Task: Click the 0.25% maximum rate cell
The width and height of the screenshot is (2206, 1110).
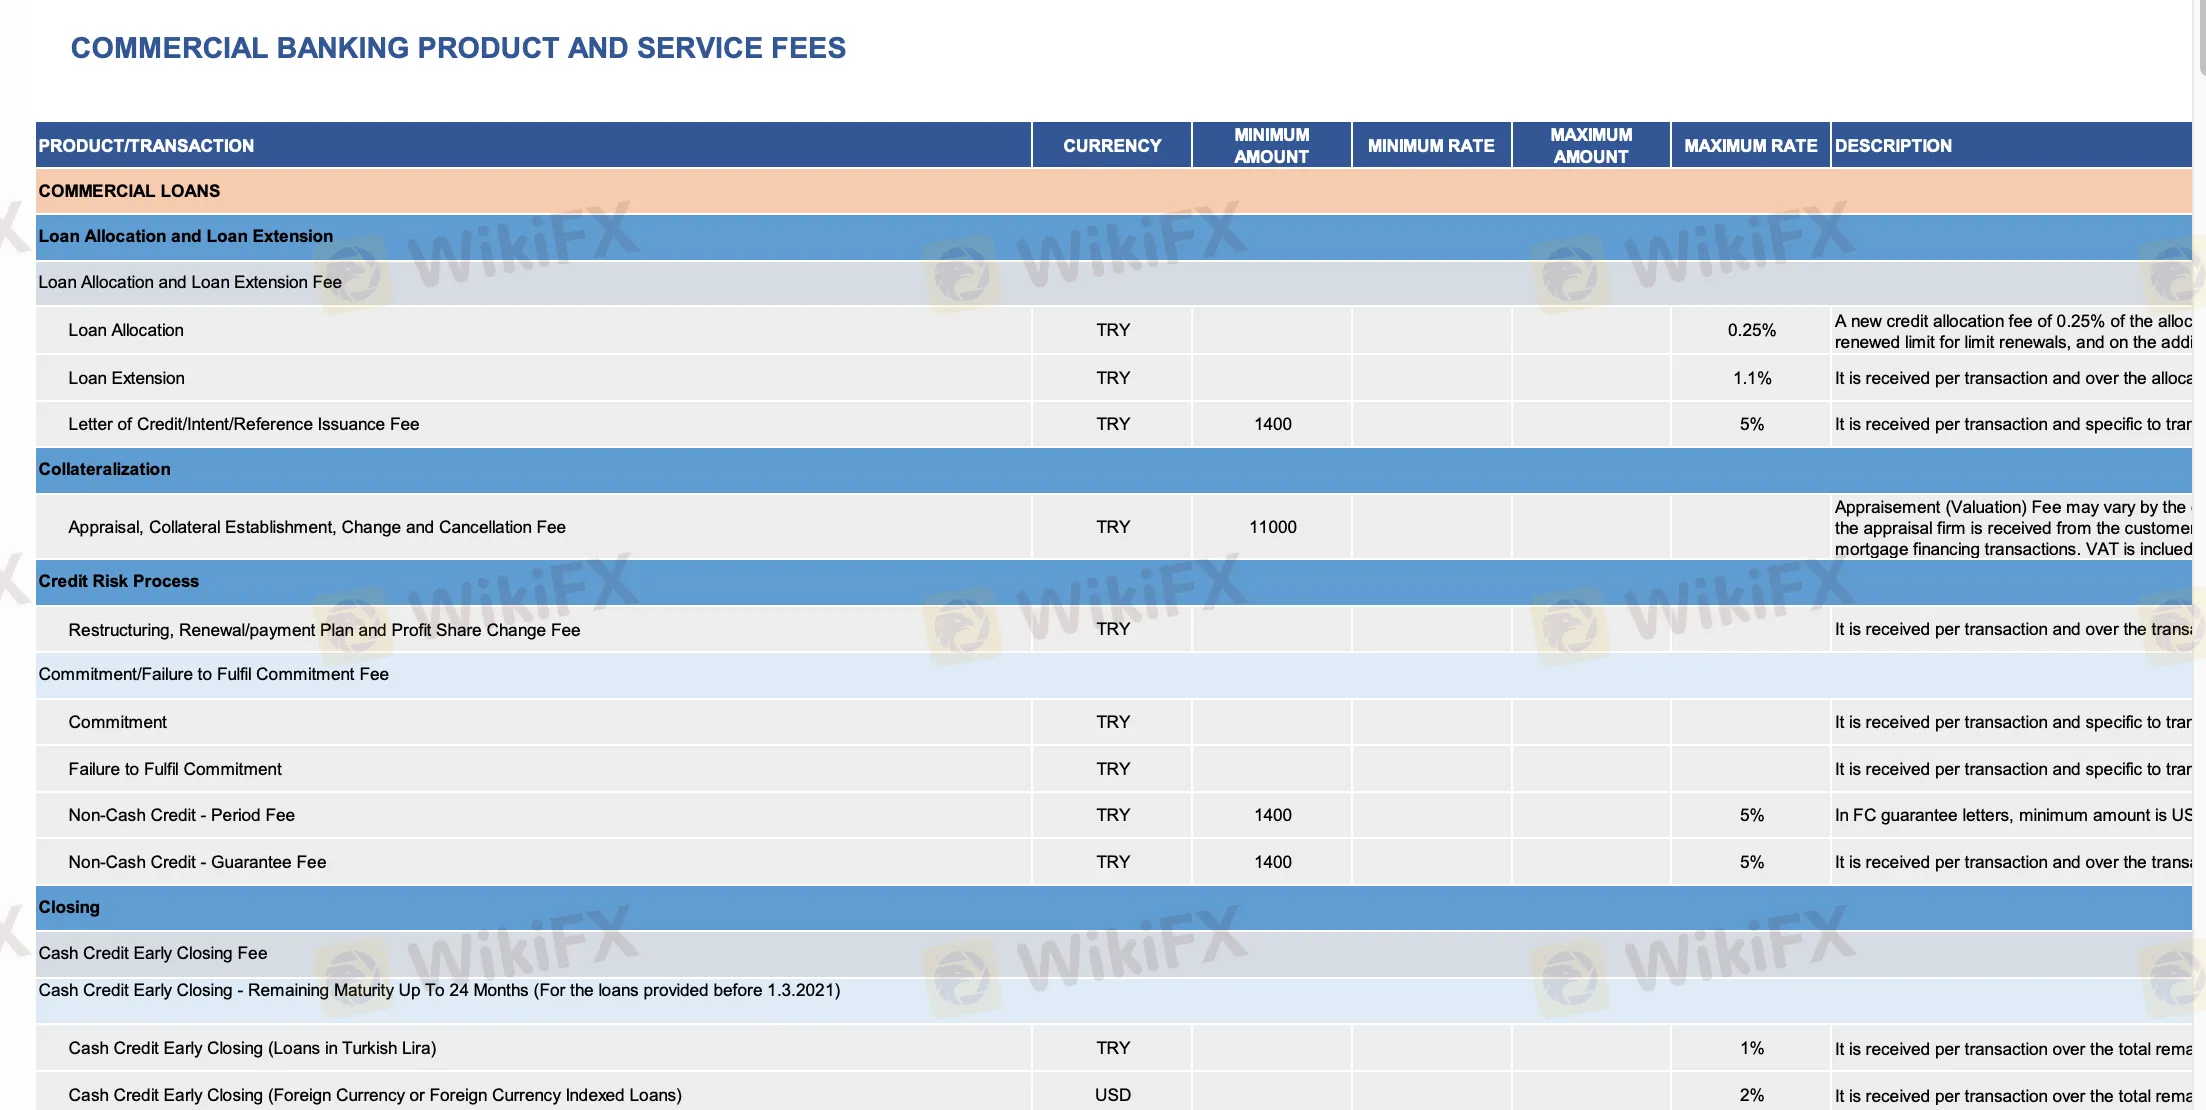Action: (1751, 329)
